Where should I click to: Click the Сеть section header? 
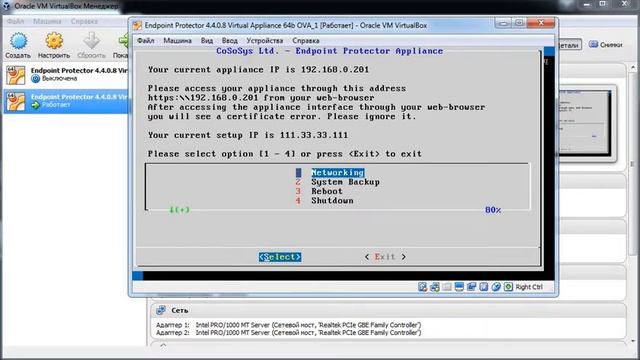[x=388, y=310]
